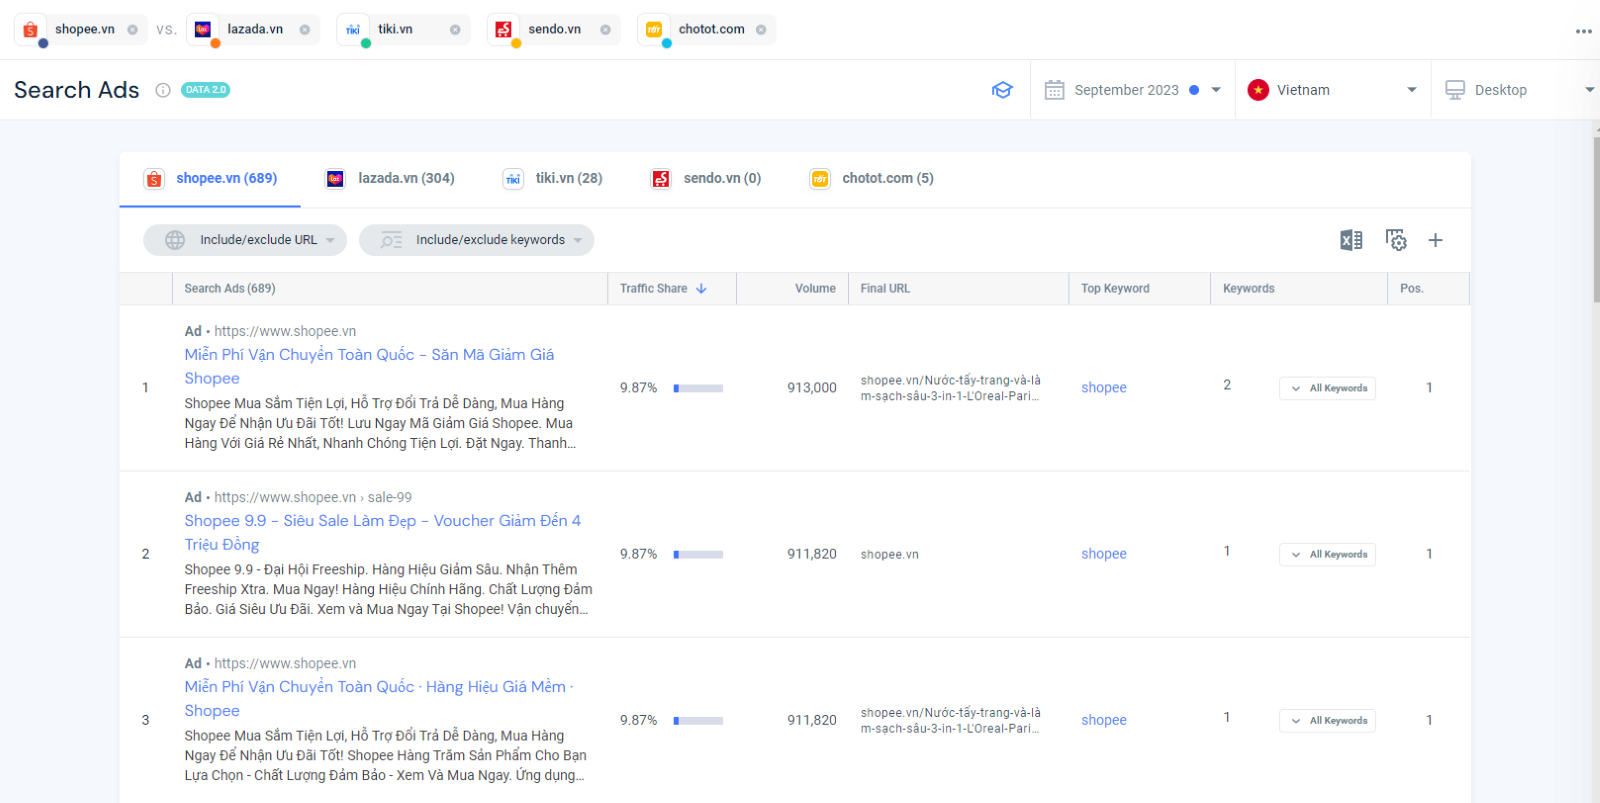Open the Include/exclude URL filter
The image size is (1600, 803).
tap(245, 240)
